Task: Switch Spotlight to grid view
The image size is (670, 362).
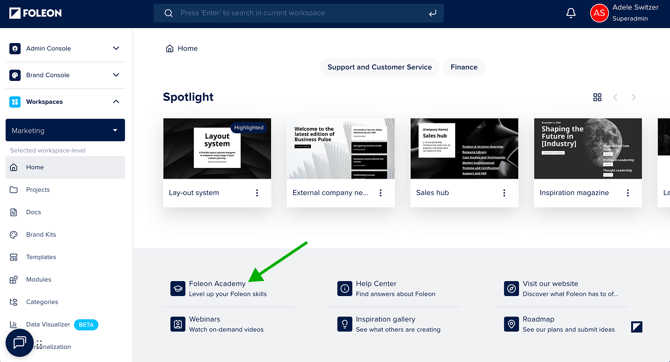Action: pos(597,97)
